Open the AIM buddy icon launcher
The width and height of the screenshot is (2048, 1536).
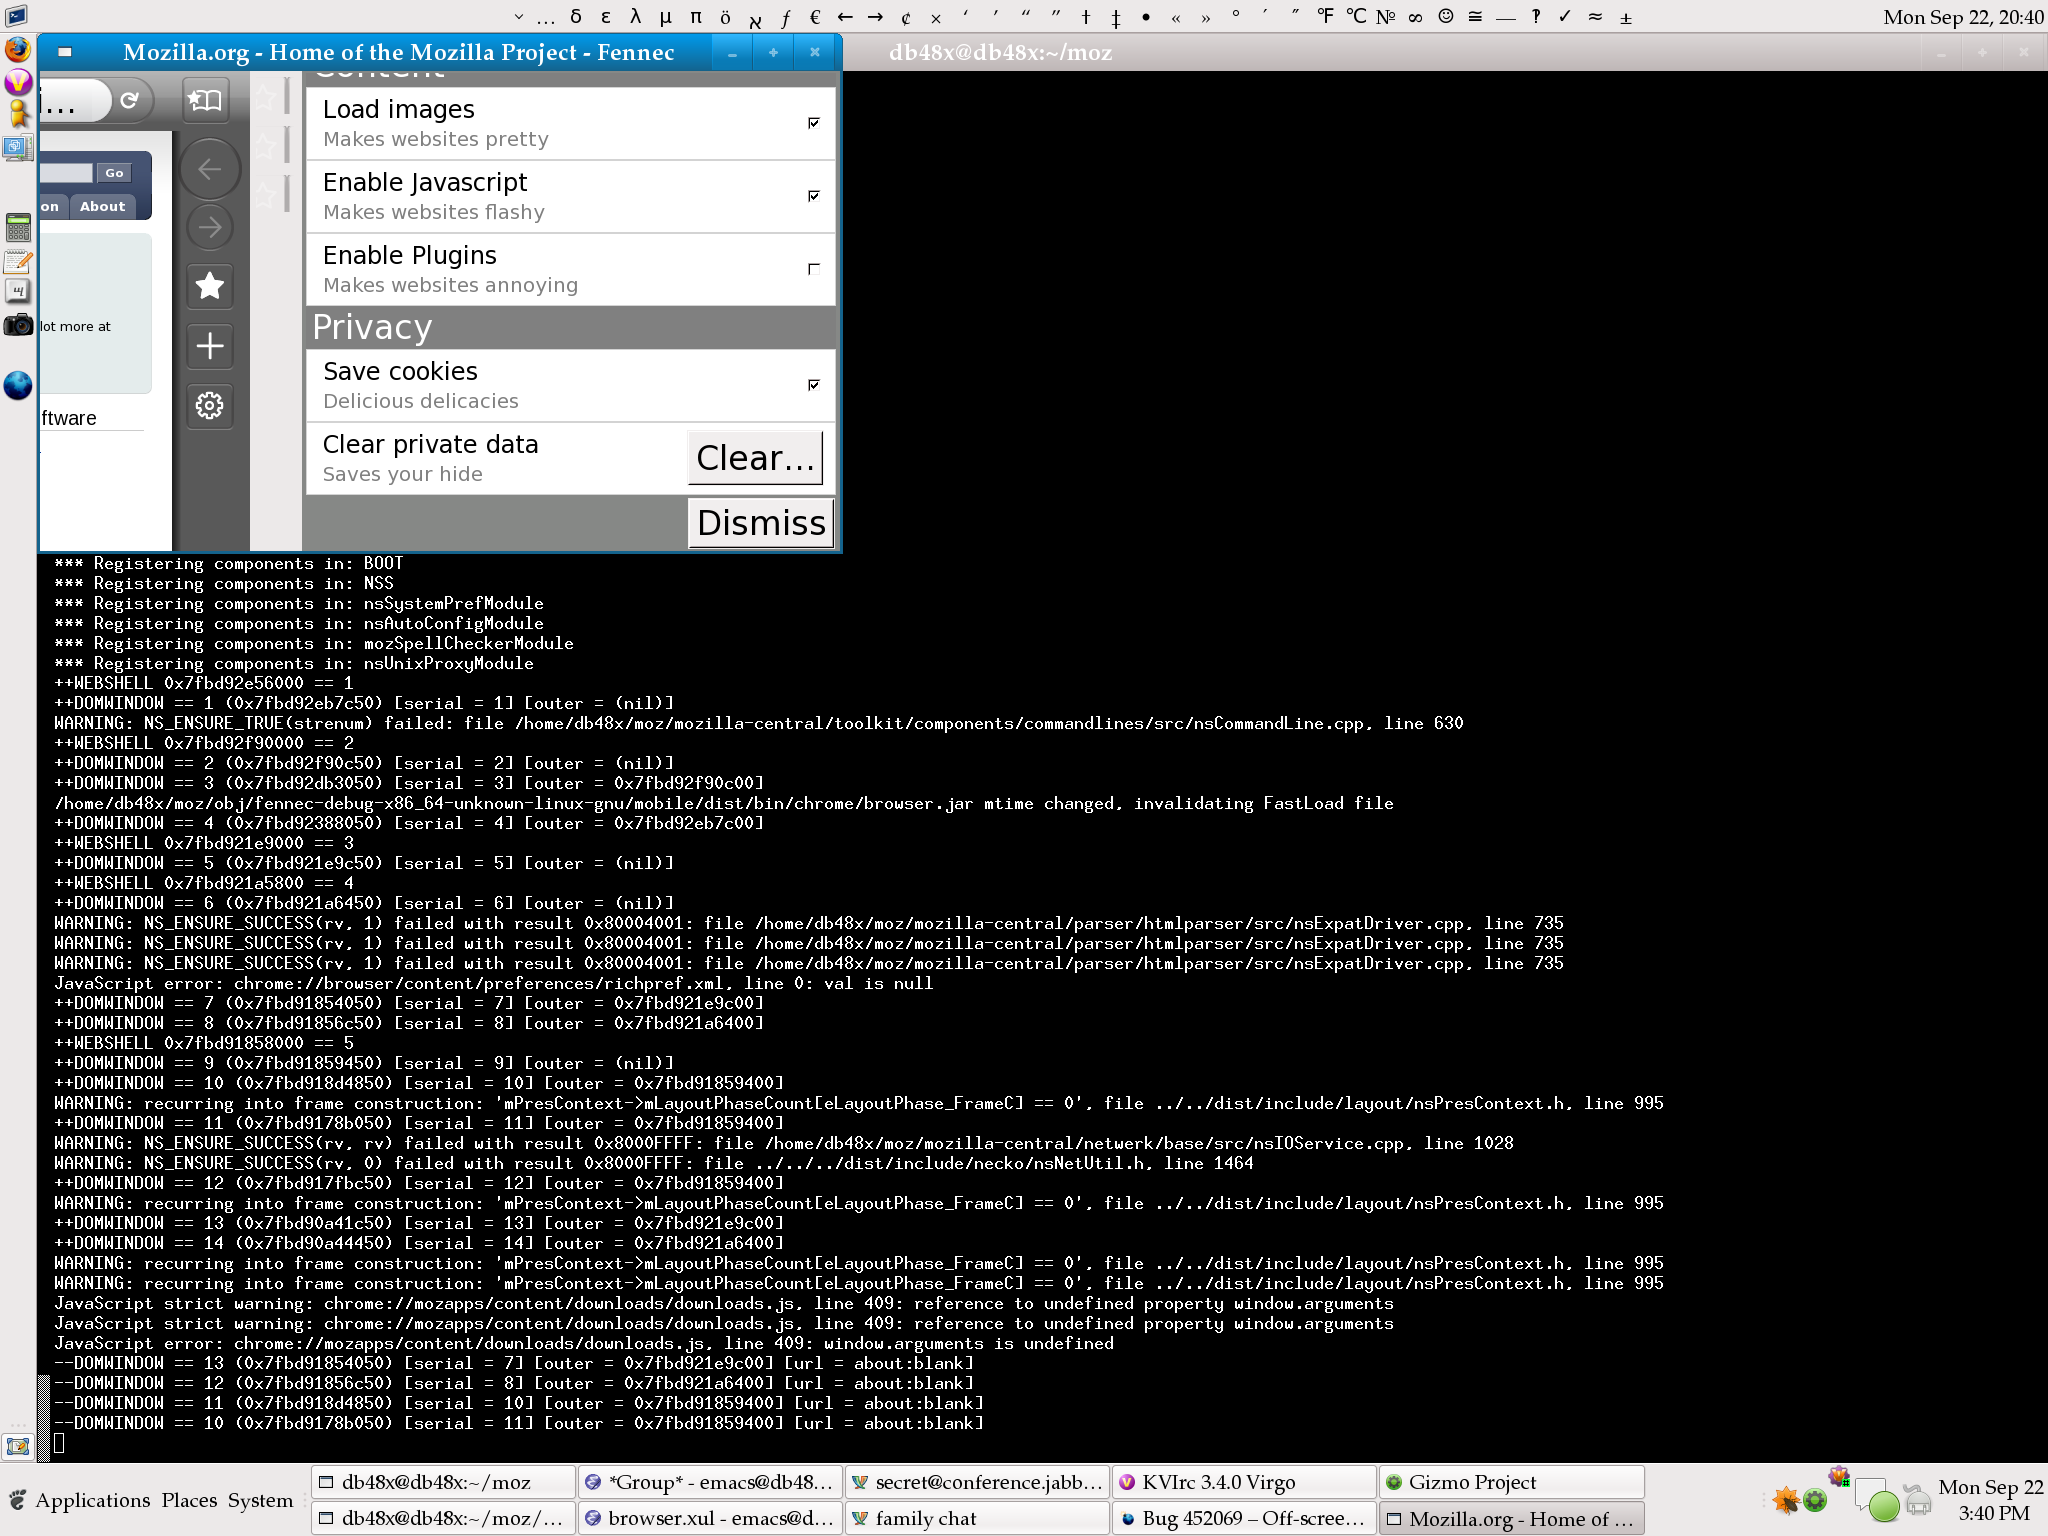pyautogui.click(x=18, y=114)
